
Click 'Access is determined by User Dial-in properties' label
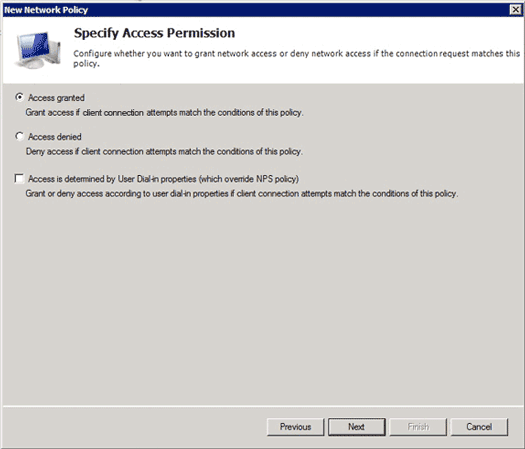(x=163, y=179)
